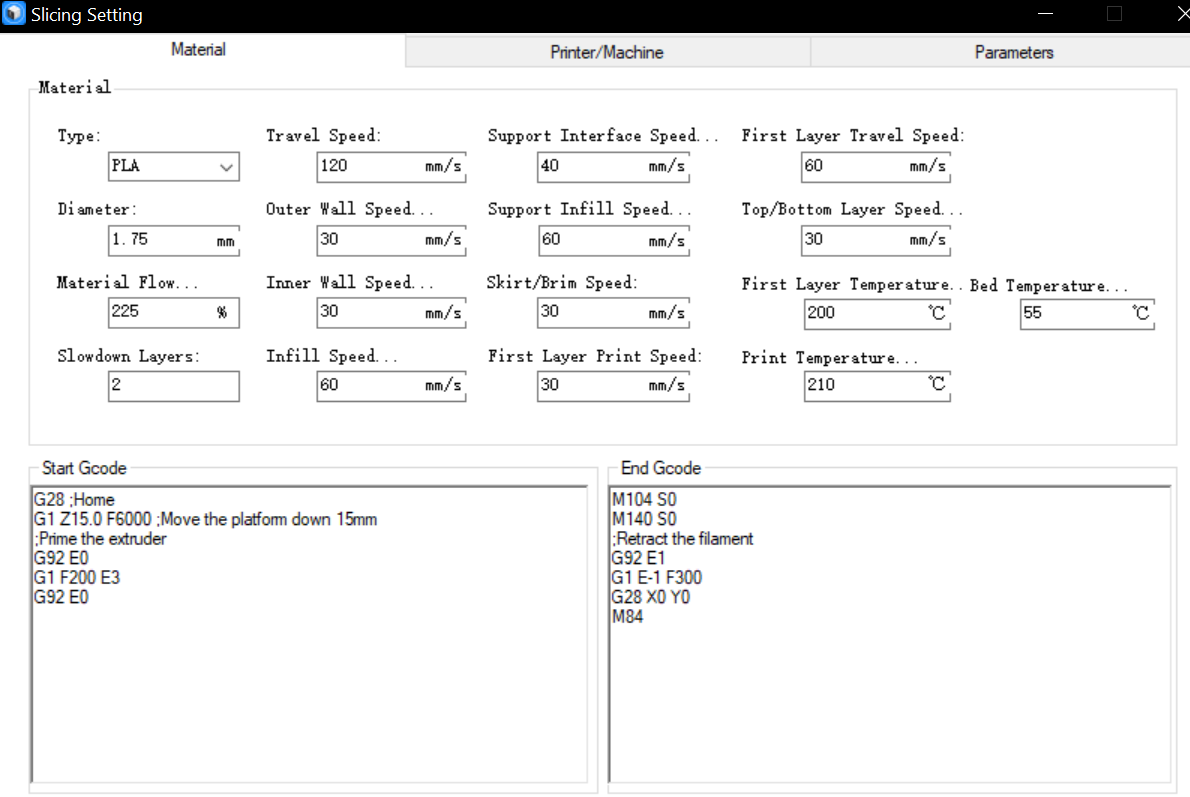Image resolution: width=1190 pixels, height=797 pixels.
Task: Edit the Skirt/Brim Speed value
Action: pyautogui.click(x=613, y=312)
